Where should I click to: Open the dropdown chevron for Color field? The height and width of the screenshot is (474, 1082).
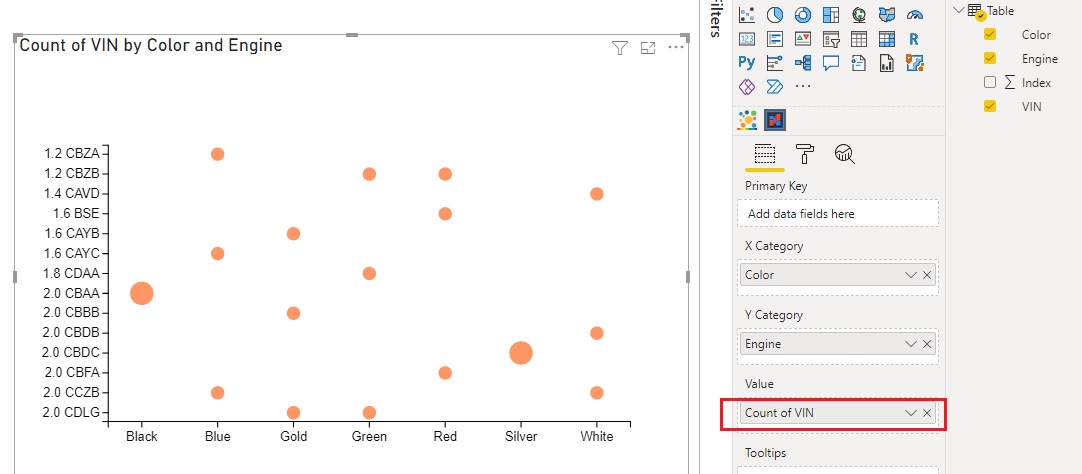pos(911,275)
